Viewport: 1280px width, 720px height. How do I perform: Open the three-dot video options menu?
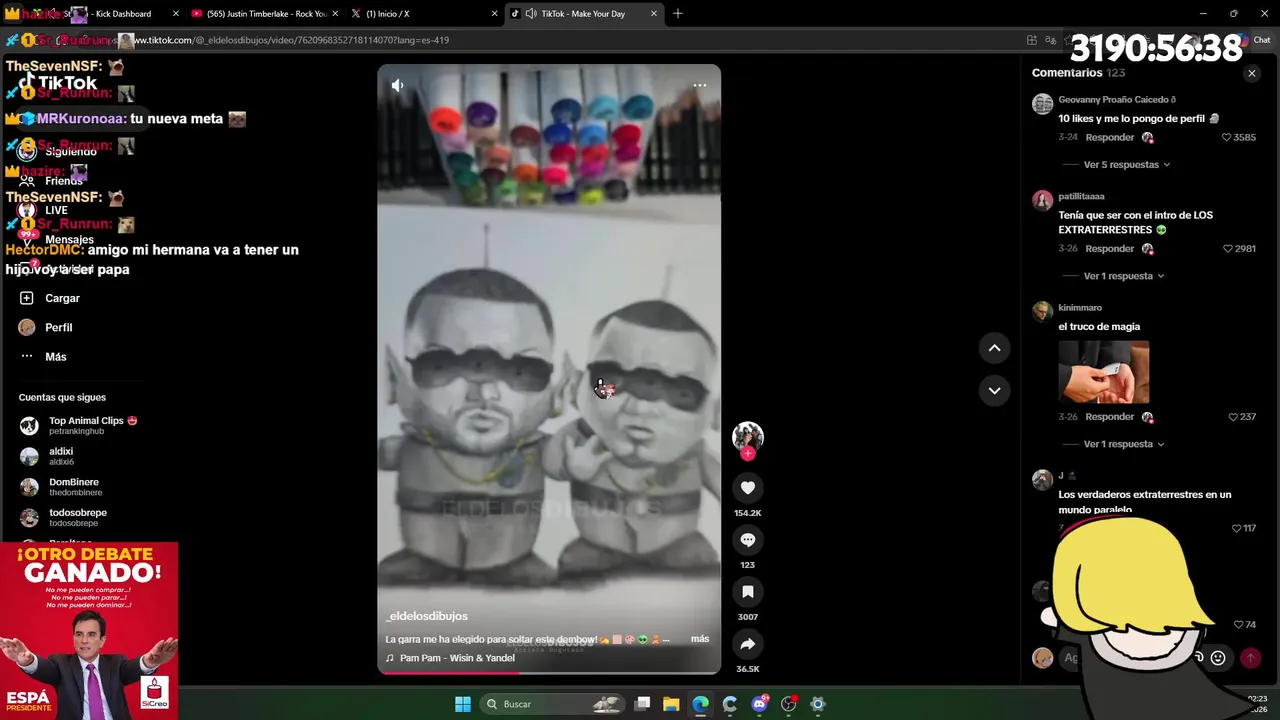pos(700,86)
